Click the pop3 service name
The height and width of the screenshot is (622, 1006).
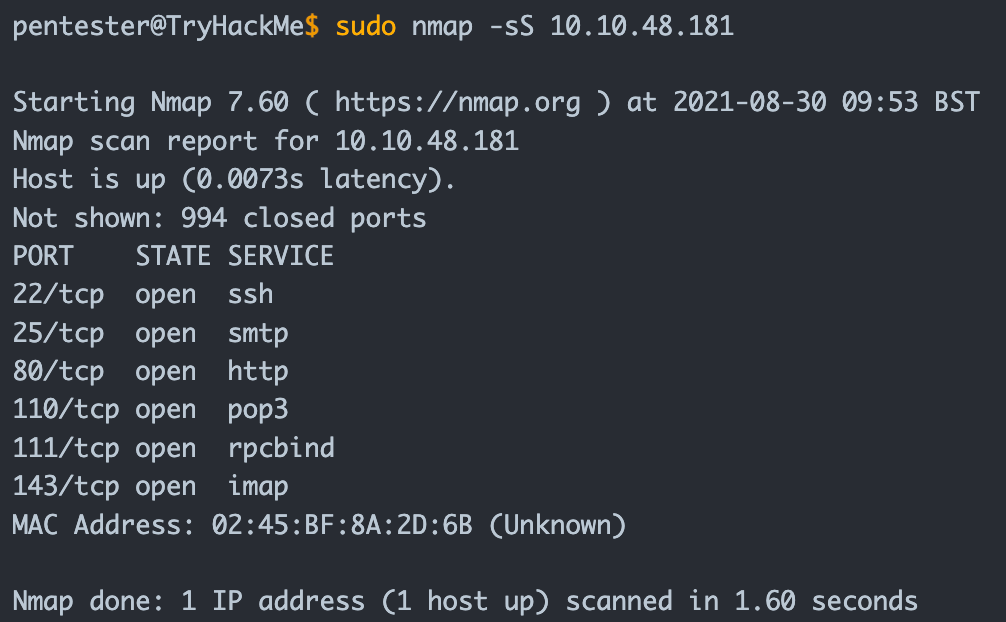click(x=258, y=409)
